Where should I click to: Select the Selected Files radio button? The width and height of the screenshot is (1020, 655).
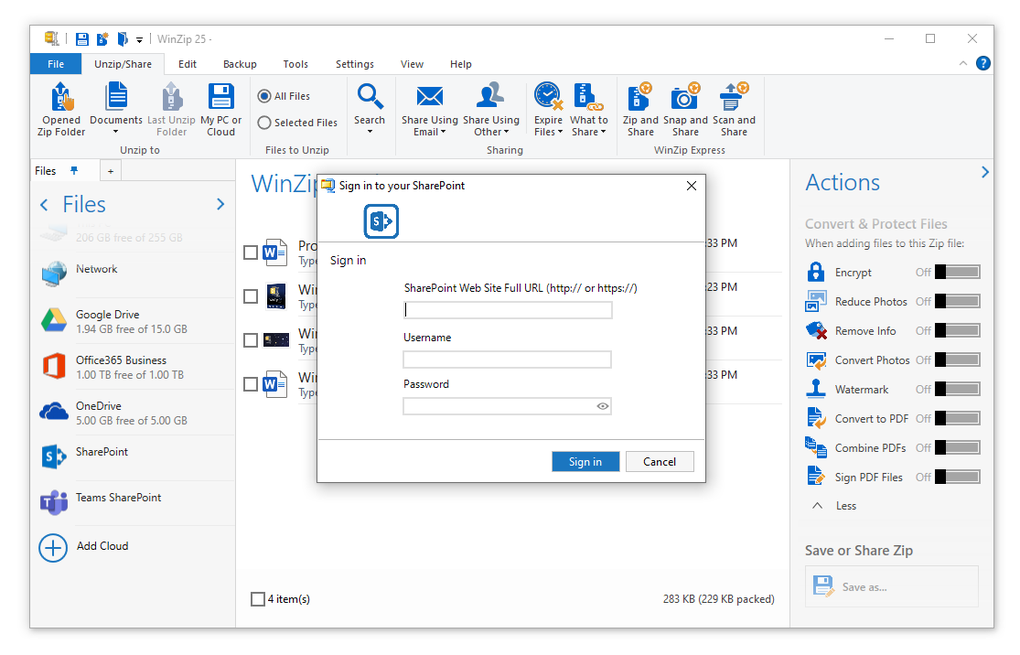click(x=264, y=122)
